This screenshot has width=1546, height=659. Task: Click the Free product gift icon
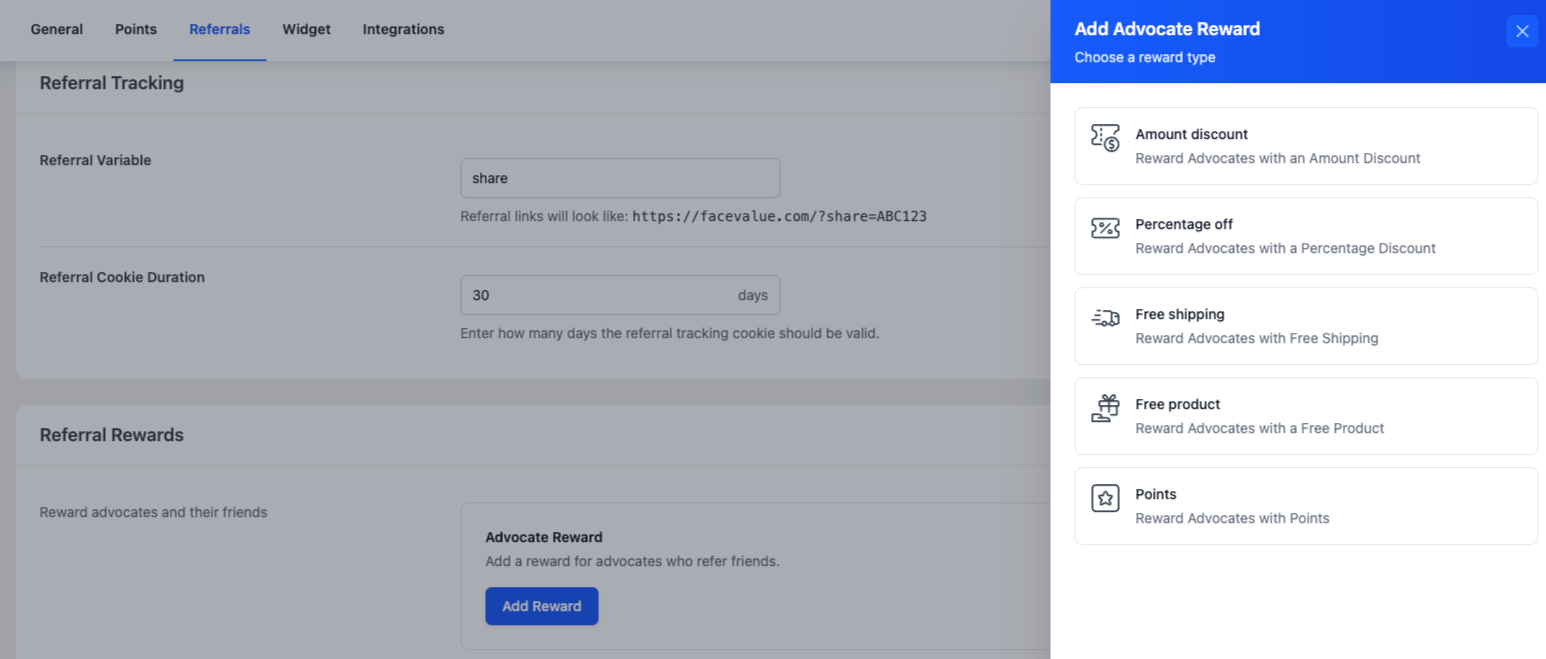[1105, 406]
